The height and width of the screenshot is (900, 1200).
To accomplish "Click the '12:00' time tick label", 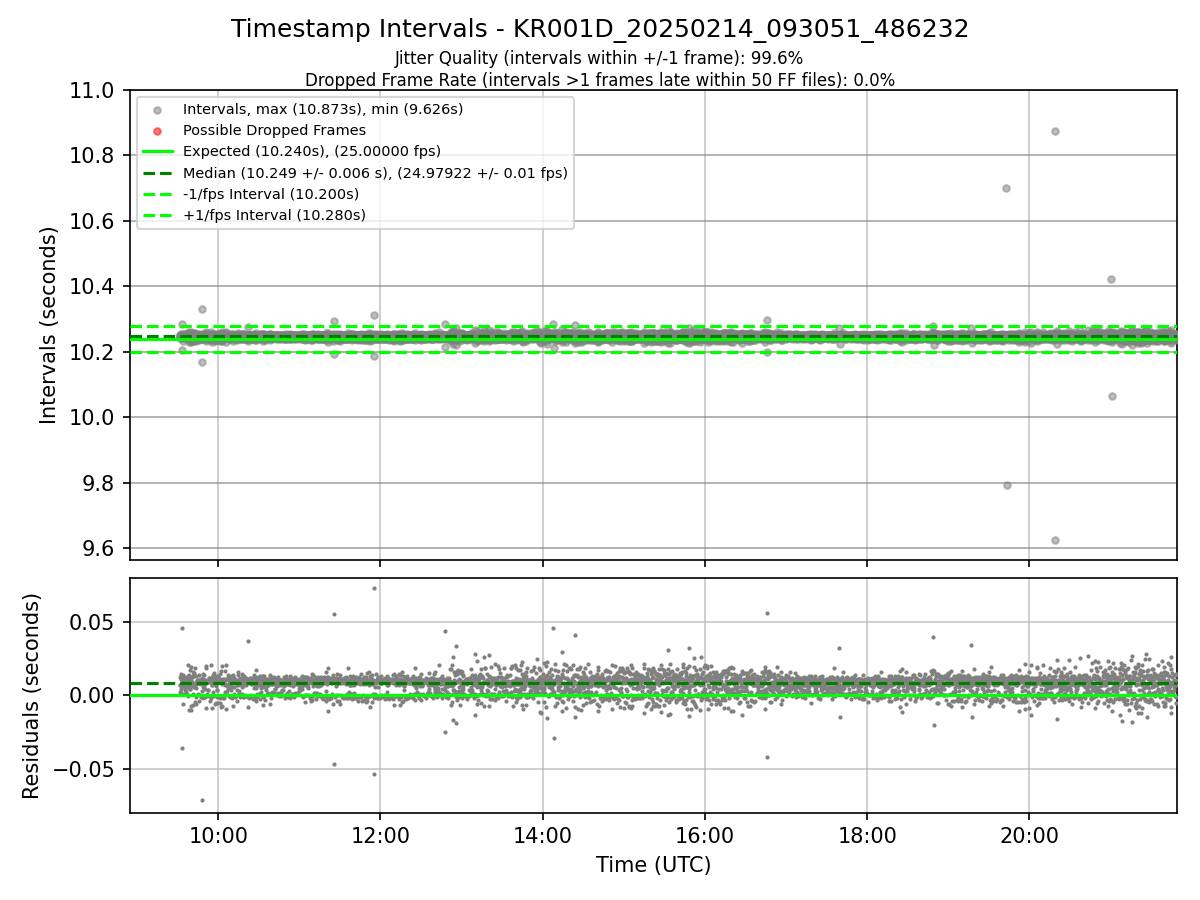I will tap(380, 836).
